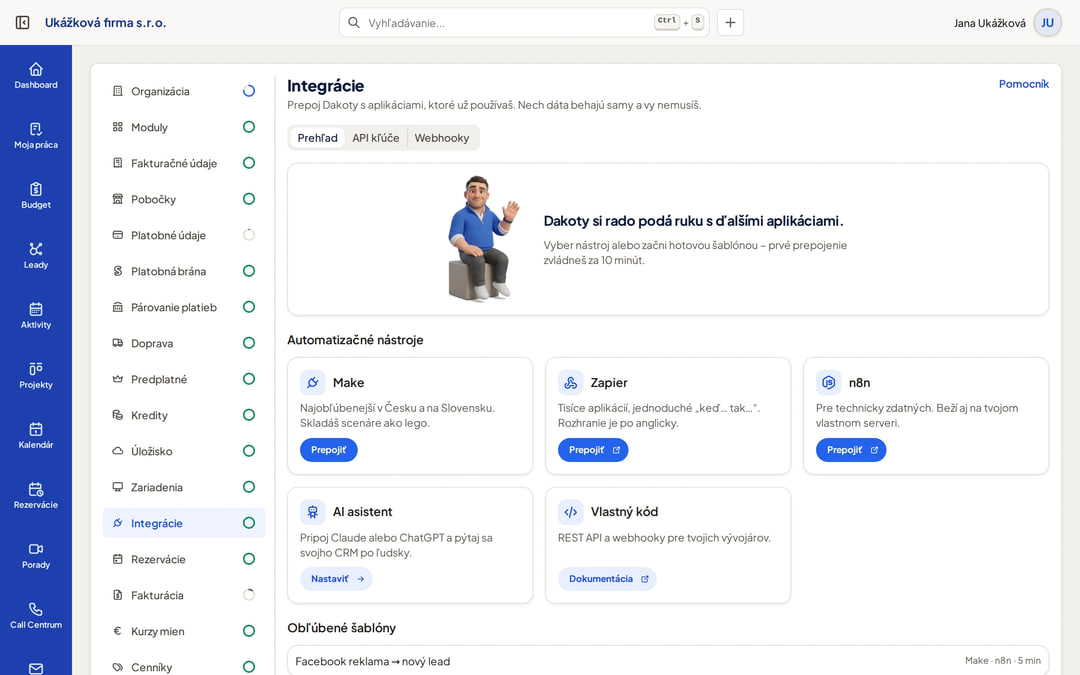Open Fakturácia settings

[184, 595]
